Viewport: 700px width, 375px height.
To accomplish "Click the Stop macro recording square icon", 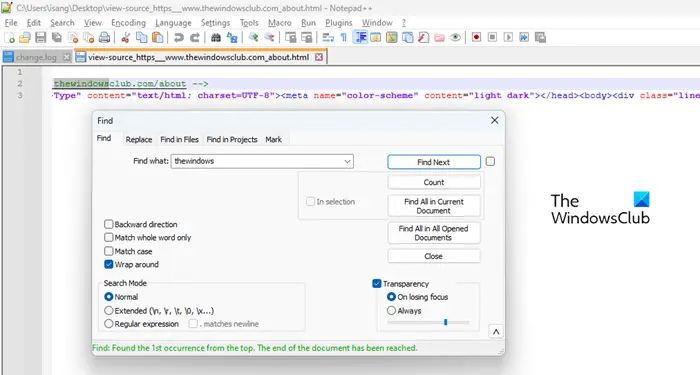I will tap(492, 38).
